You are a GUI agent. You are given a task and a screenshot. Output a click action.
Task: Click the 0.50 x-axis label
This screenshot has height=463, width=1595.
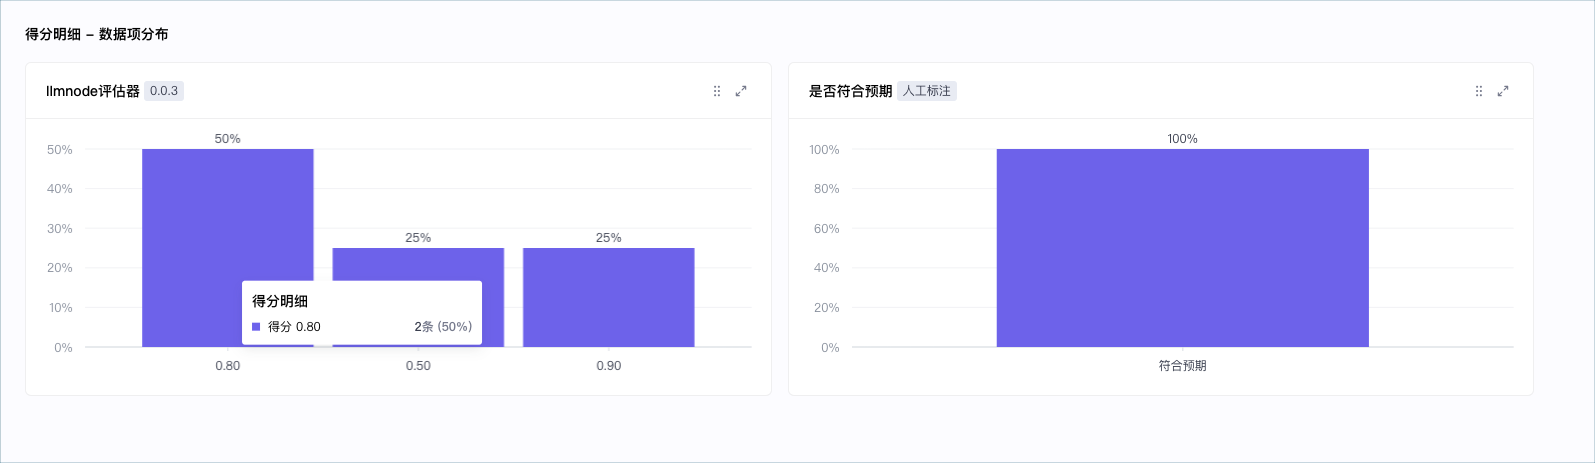[x=418, y=366]
